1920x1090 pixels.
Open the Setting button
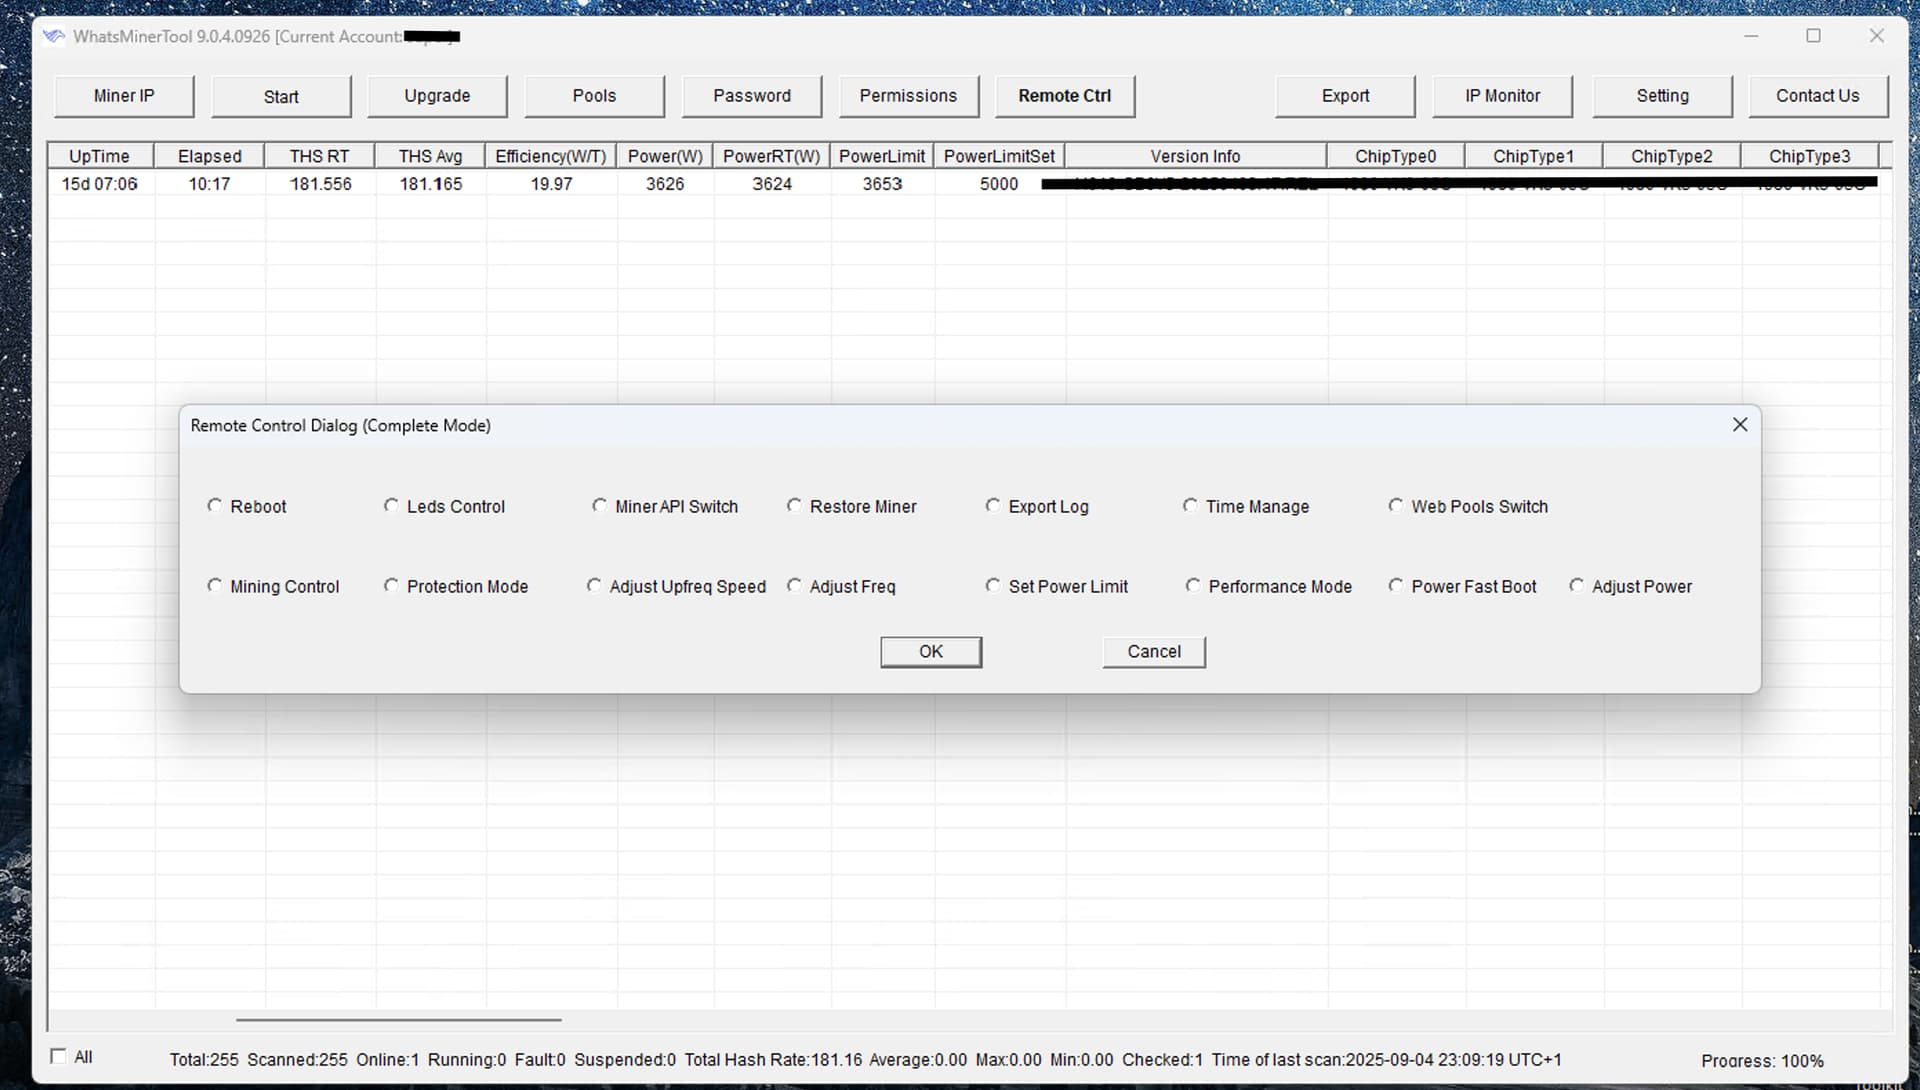1662,96
